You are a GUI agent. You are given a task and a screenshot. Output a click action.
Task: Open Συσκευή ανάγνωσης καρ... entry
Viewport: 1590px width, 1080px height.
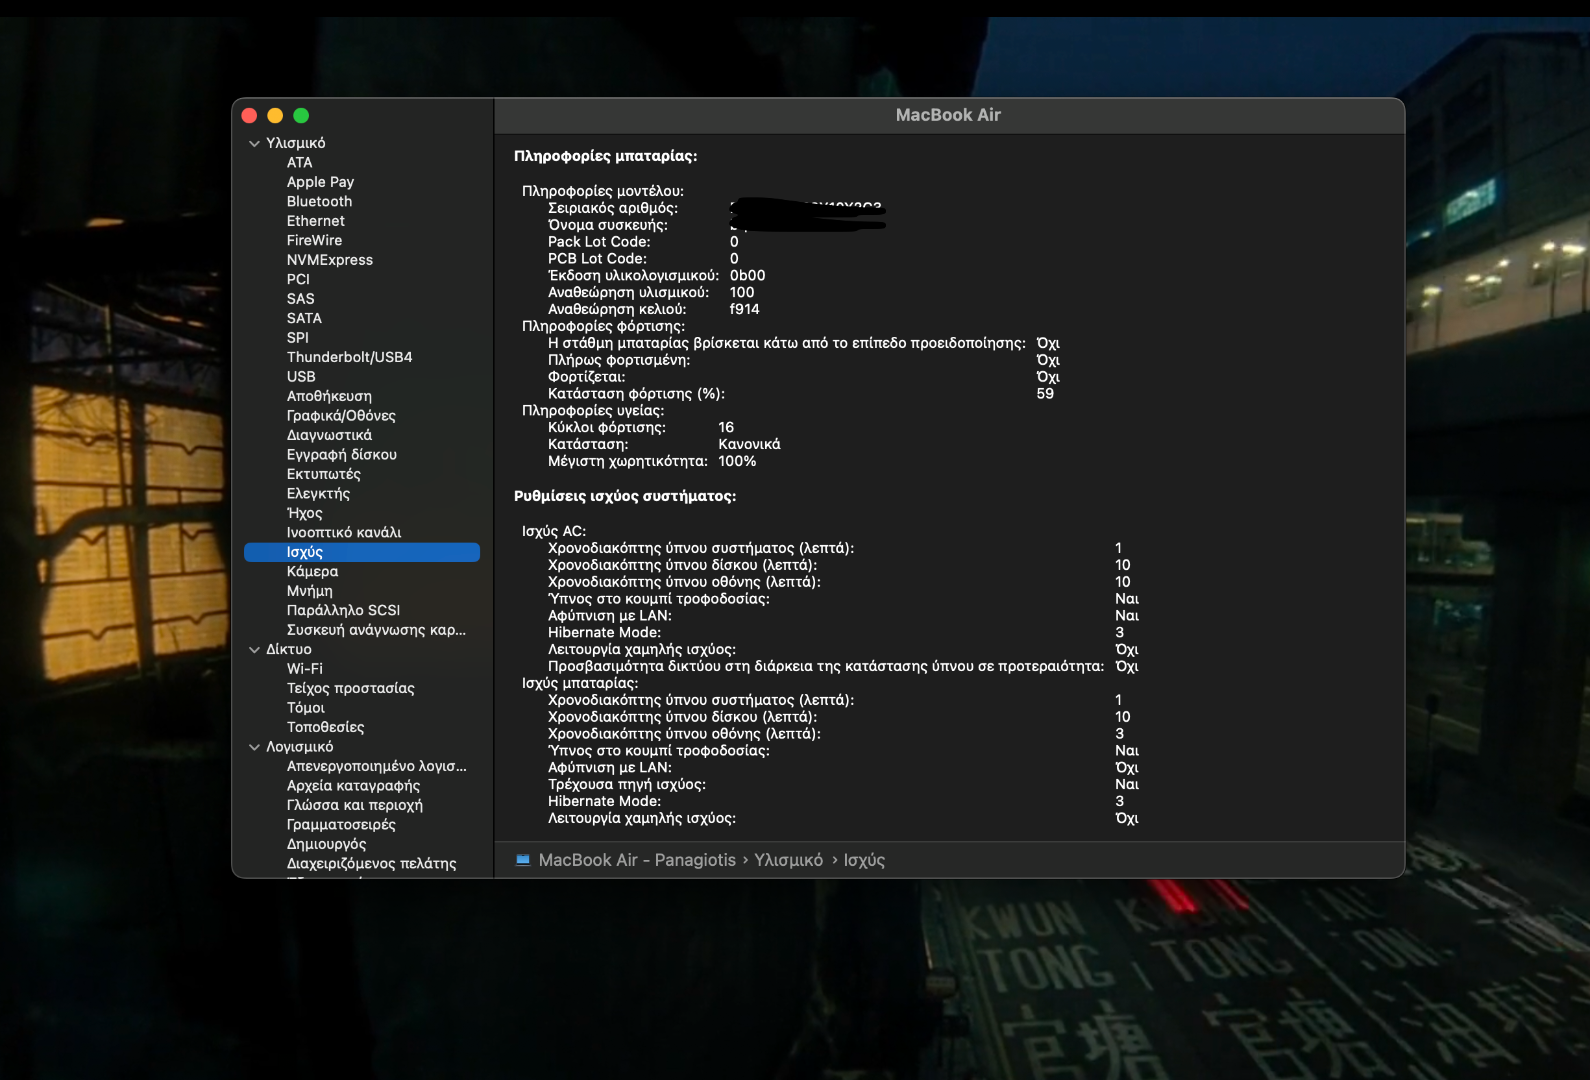[376, 630]
